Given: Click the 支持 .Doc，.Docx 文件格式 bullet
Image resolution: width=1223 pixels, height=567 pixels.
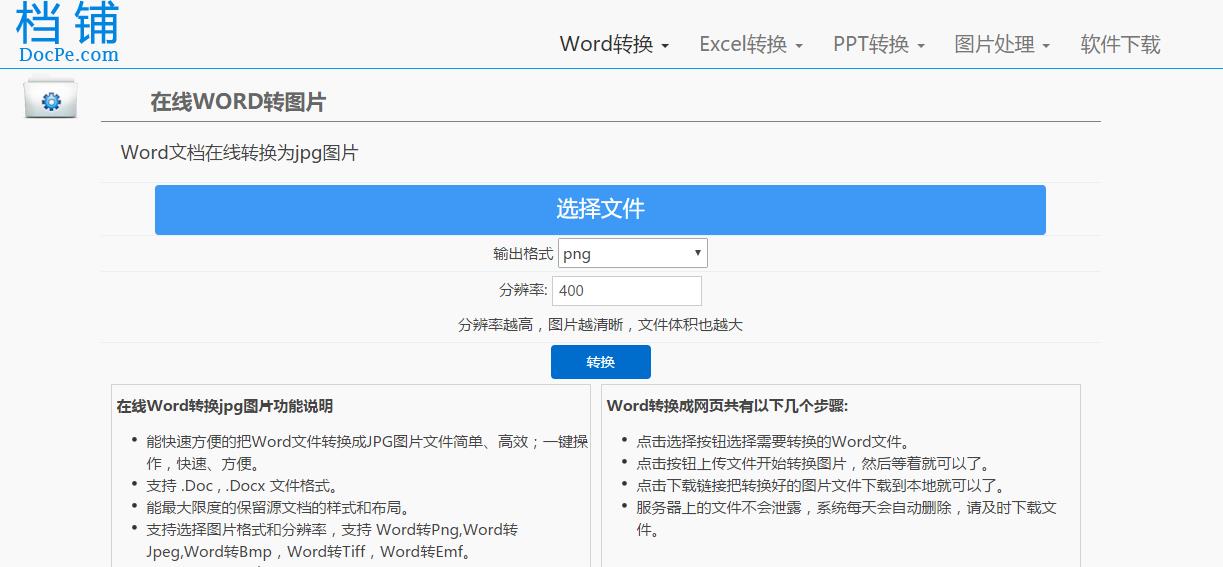Looking at the screenshot, I should pyautogui.click(x=242, y=485).
